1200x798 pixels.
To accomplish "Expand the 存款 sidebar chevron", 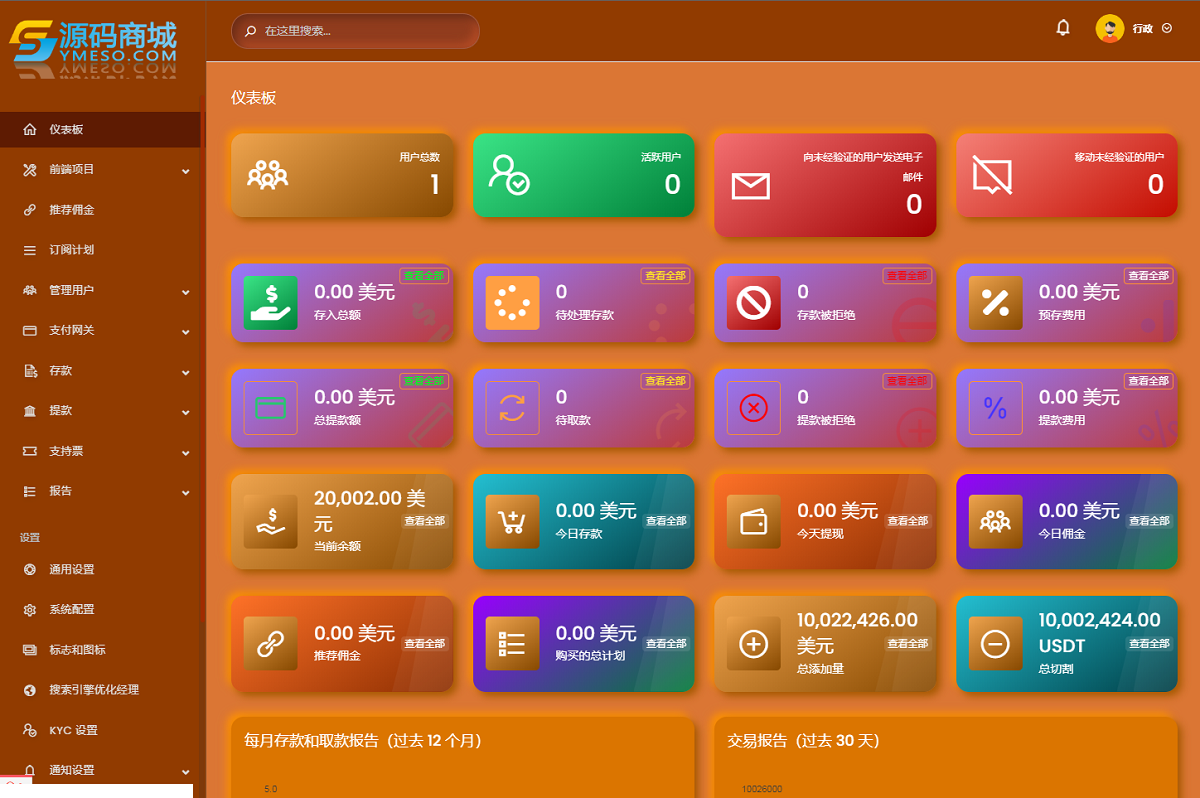I will tap(185, 372).
